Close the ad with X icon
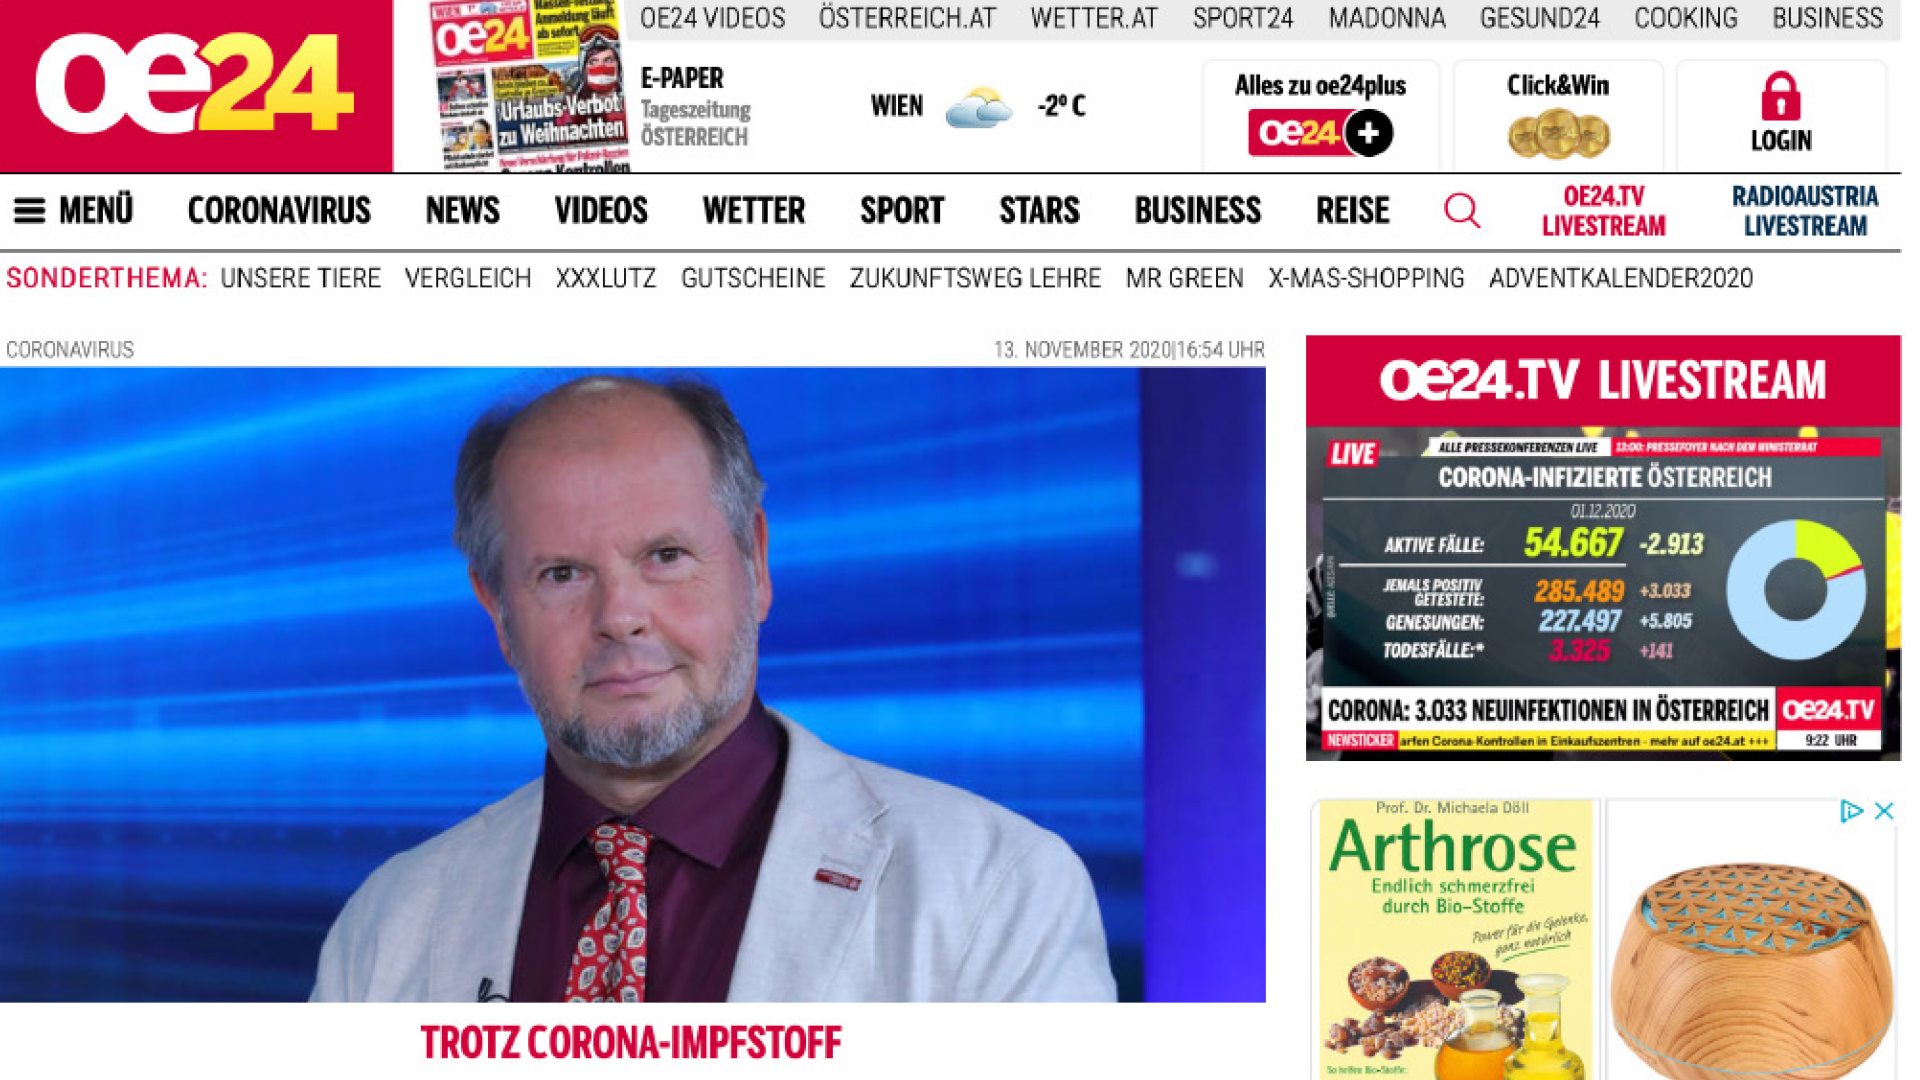Screen dimensions: 1920x1080 [1884, 811]
